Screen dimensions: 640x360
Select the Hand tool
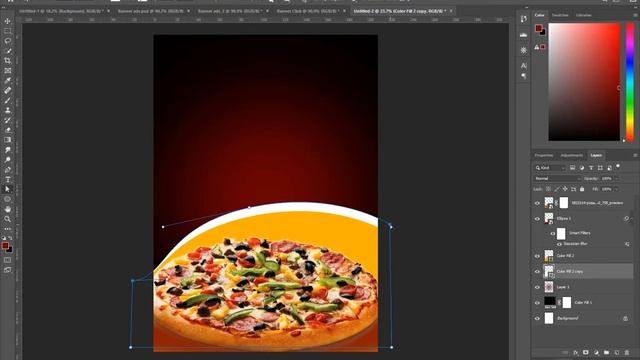point(7,209)
